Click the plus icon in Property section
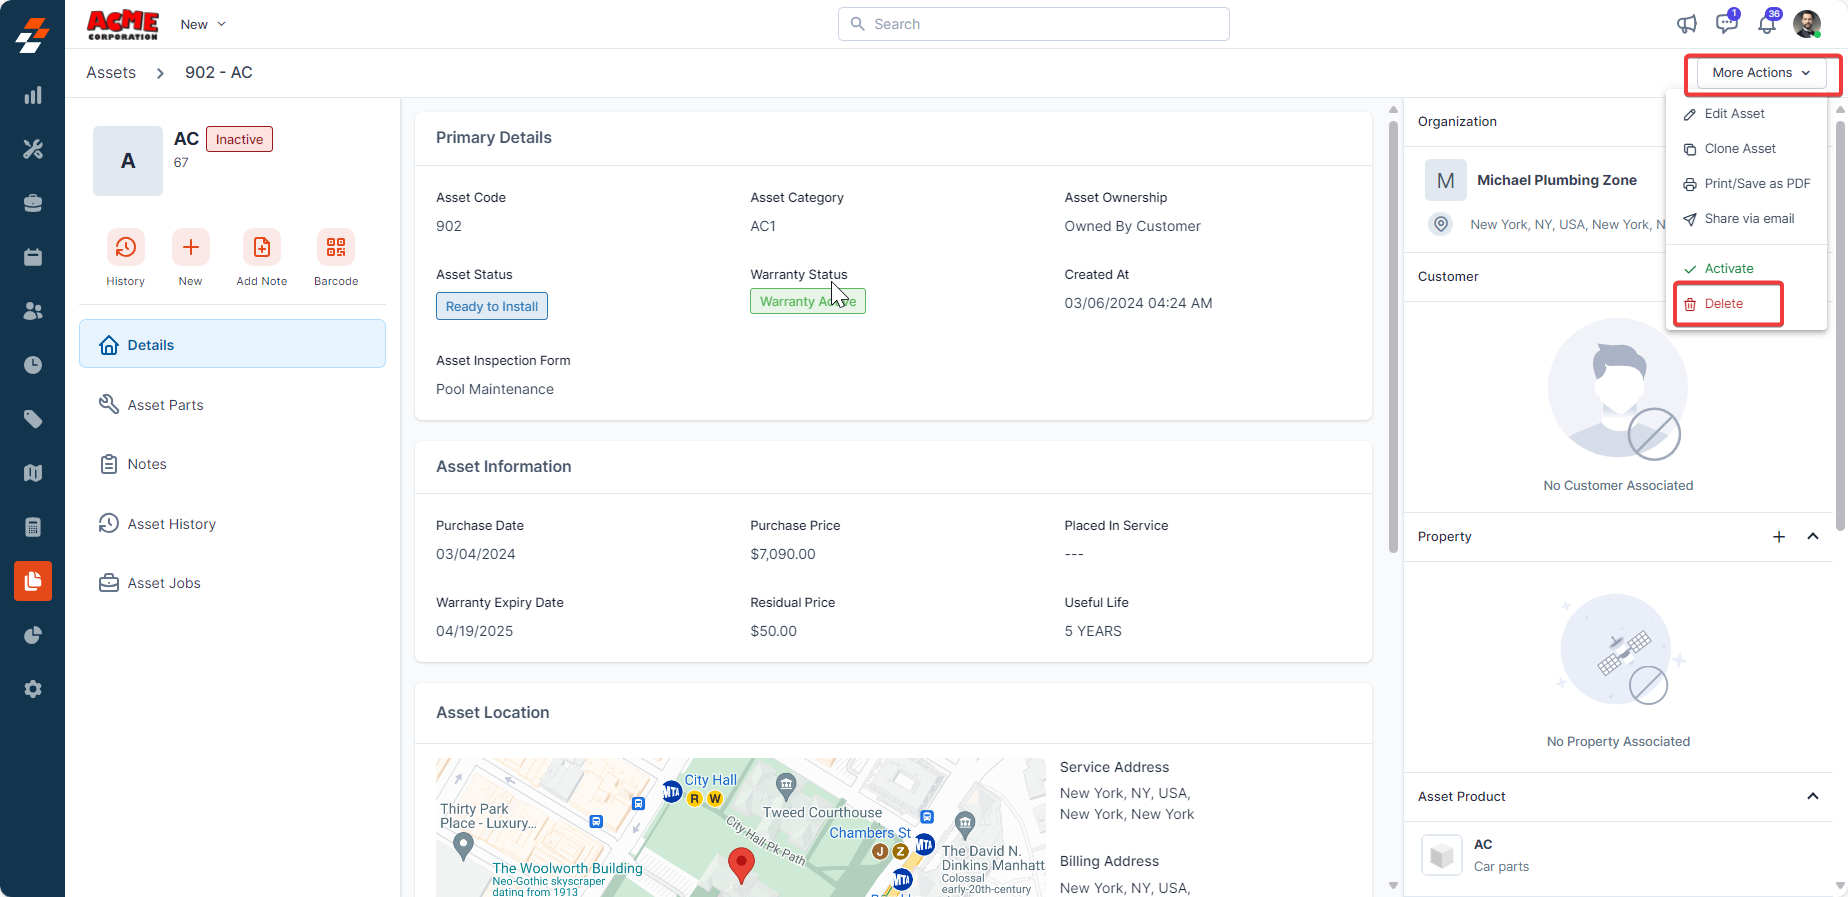The image size is (1848, 897). 1779,537
